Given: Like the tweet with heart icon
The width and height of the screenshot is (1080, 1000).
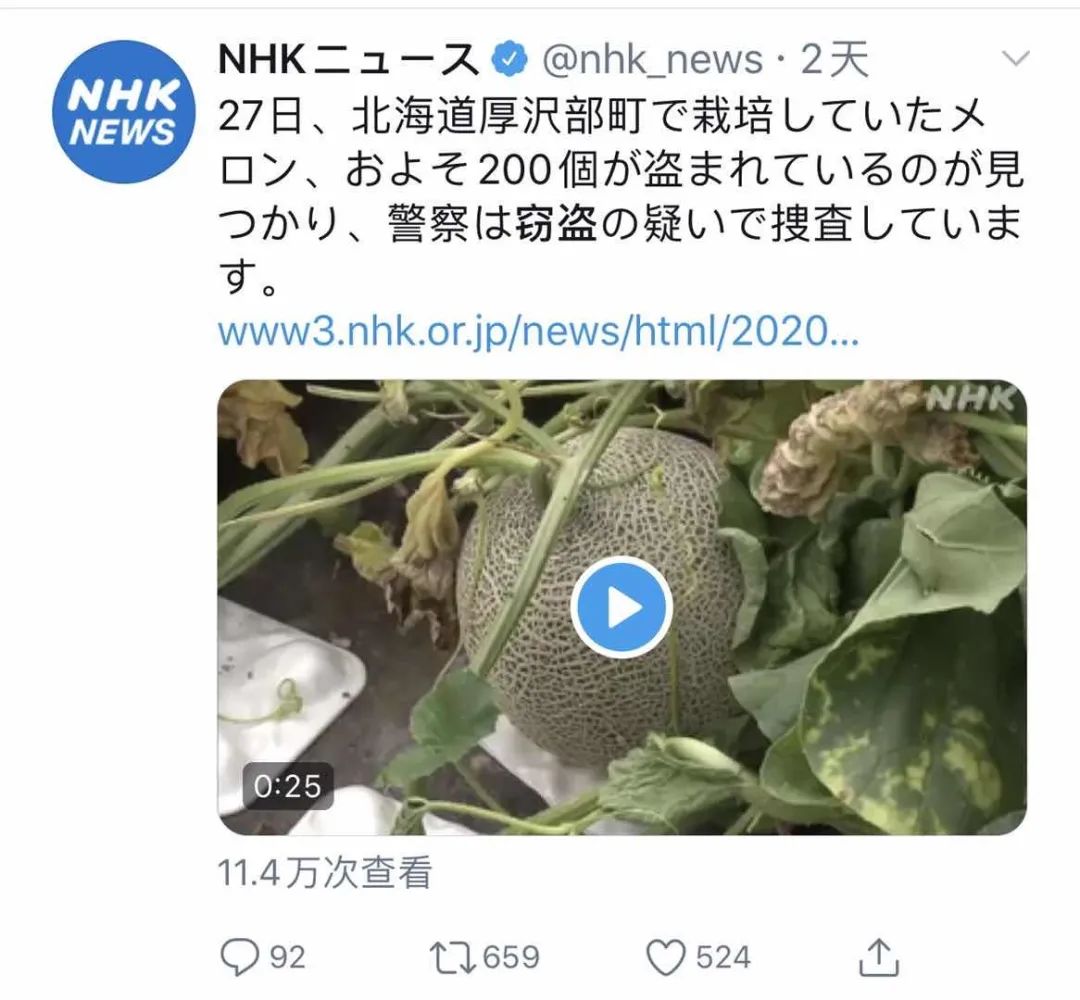Looking at the screenshot, I should (665, 957).
